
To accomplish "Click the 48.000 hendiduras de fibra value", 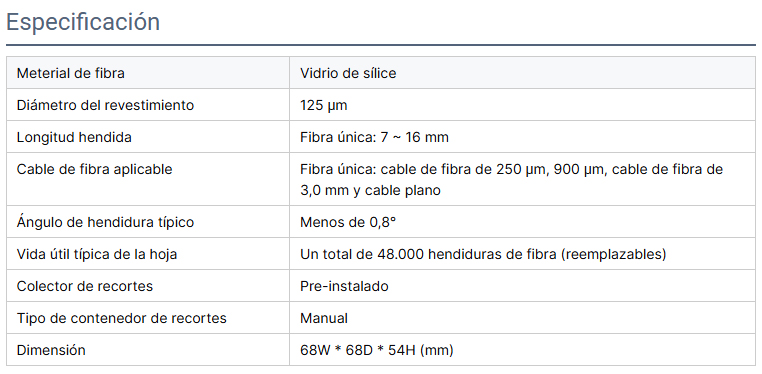I will click(483, 254).
